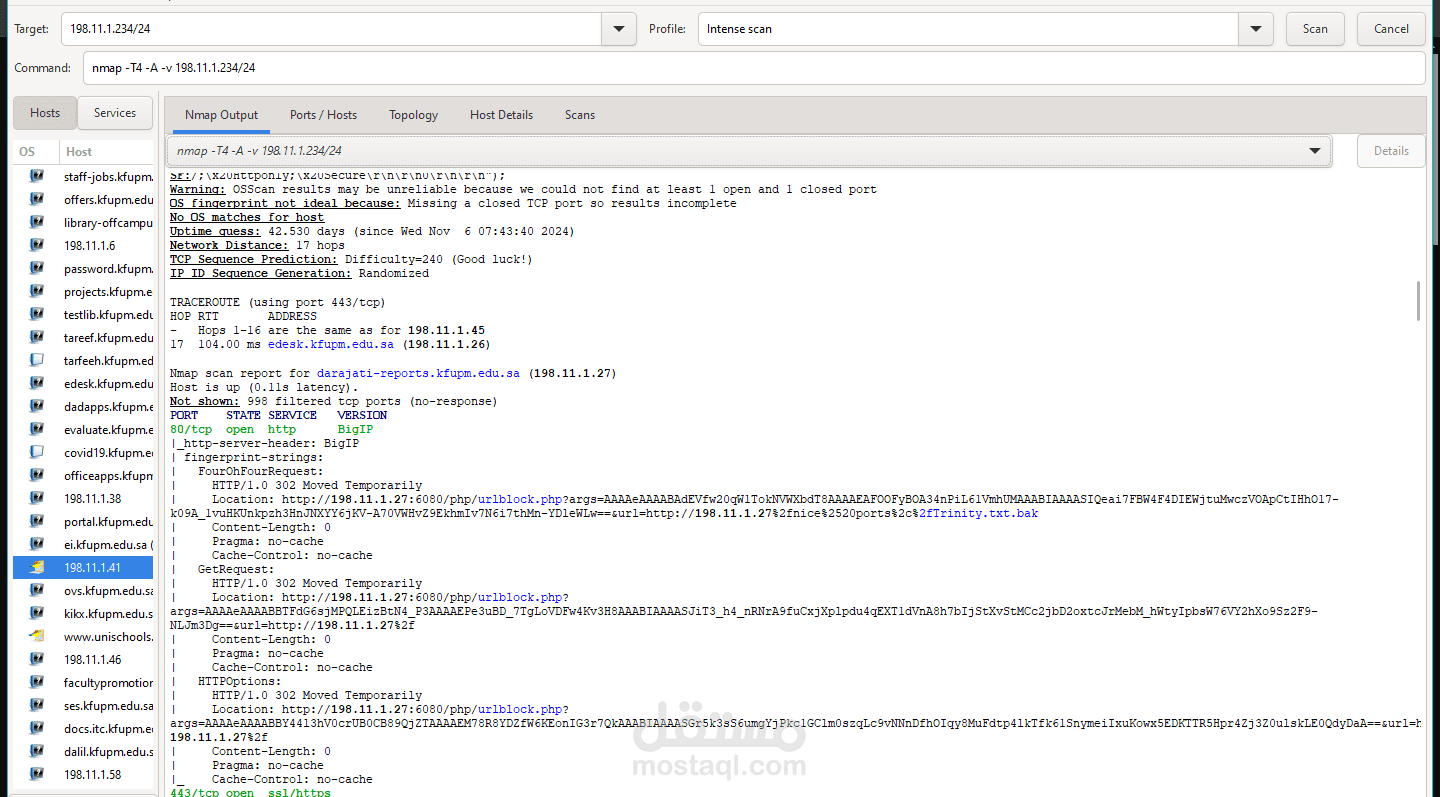Screen dimensions: 1440x797
Task: Click the OS icon beside edesk.kfupm.edu in the host list
Action: pos(37,383)
